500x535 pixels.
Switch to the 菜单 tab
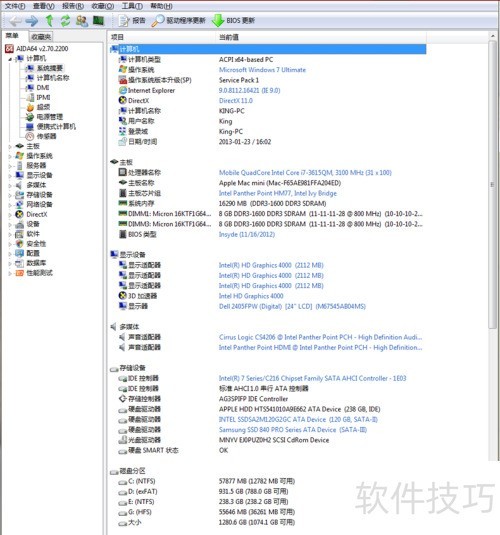point(12,36)
